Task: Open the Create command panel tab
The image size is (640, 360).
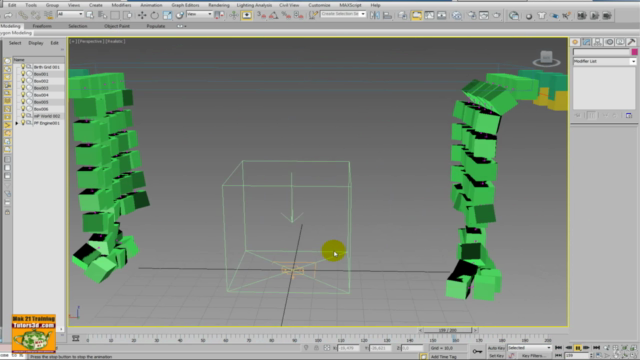Action: point(575,42)
